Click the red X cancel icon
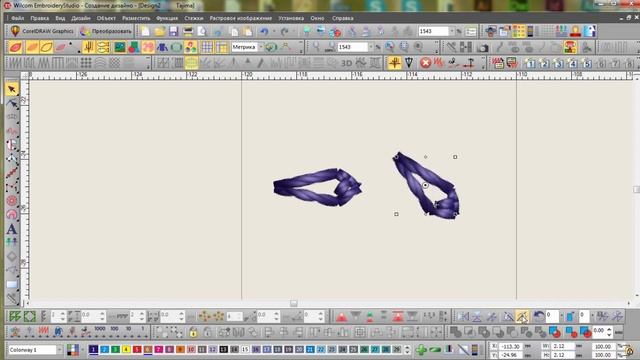Viewport: 640px width, 360px height. [x=425, y=63]
